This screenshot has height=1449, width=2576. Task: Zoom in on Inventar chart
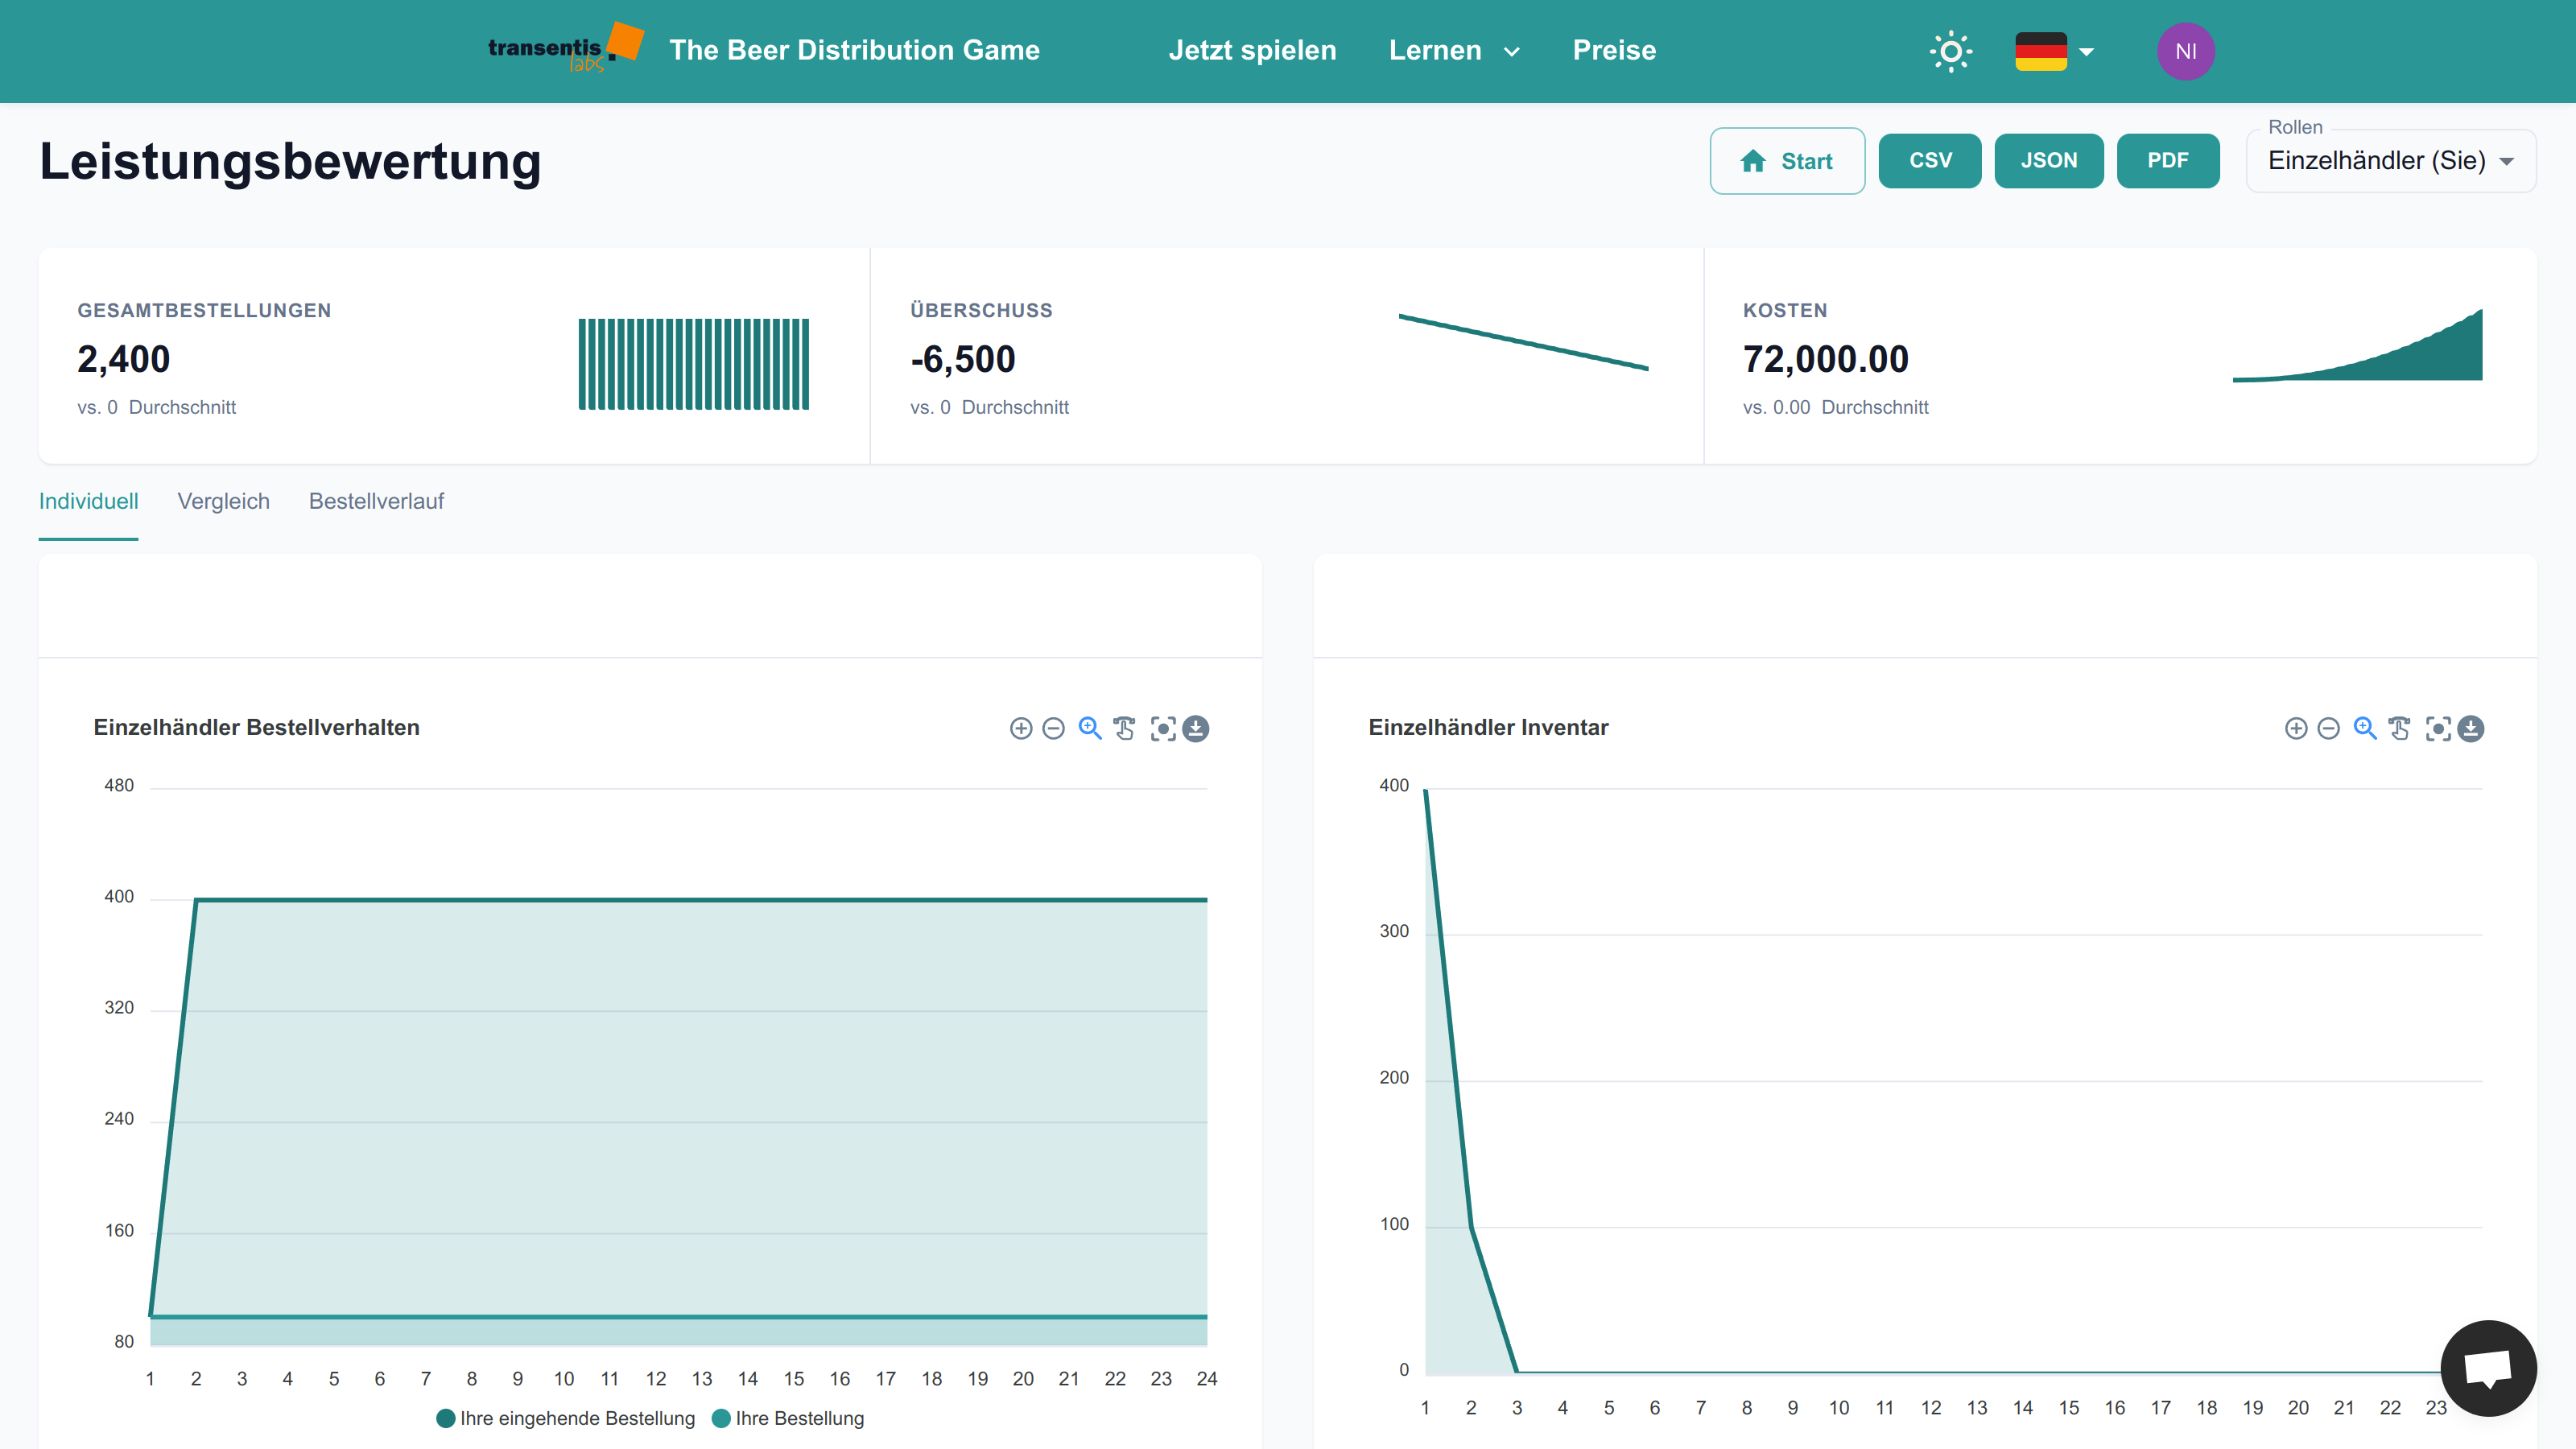tap(2296, 728)
